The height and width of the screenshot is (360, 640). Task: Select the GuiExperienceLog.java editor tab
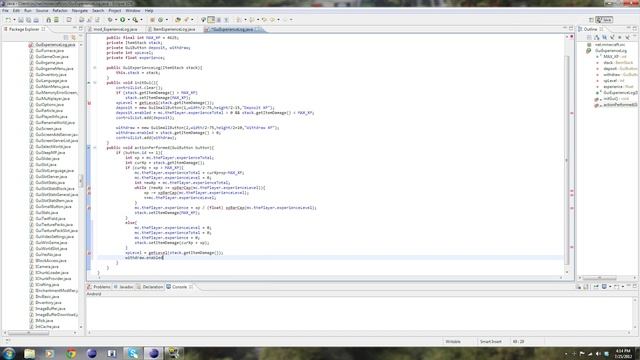click(233, 29)
